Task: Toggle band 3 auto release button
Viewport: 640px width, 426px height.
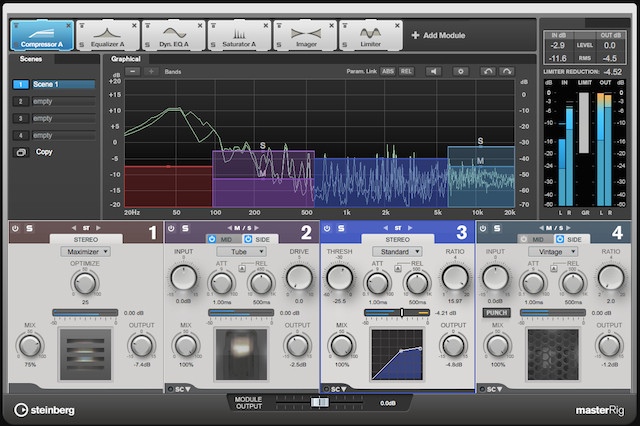Action: click(398, 268)
